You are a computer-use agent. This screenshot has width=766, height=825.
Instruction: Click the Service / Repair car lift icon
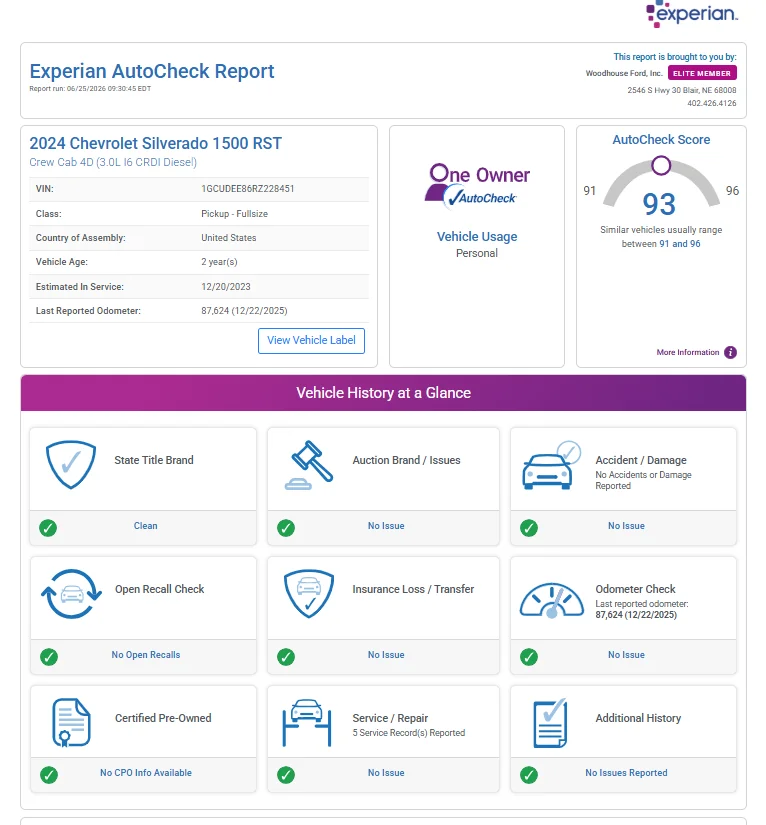(x=307, y=722)
